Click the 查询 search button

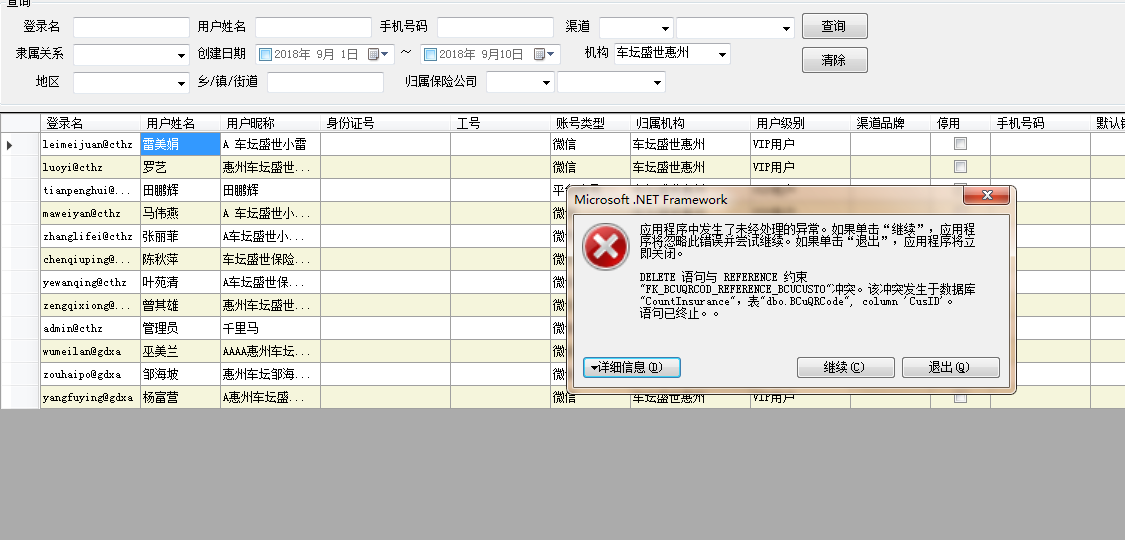tap(834, 26)
